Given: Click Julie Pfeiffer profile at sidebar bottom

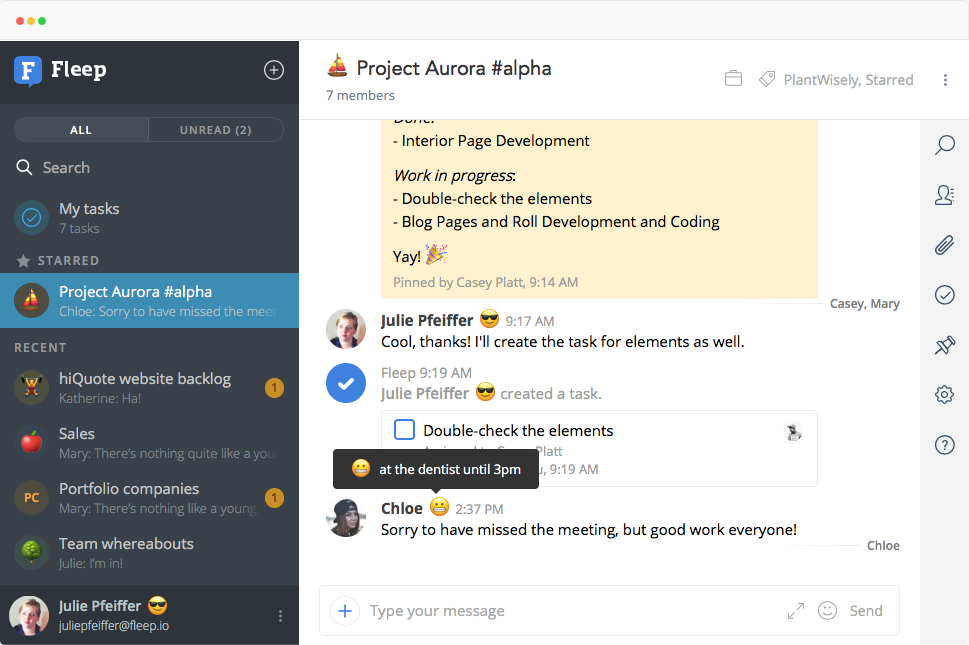Looking at the screenshot, I should click(x=149, y=615).
